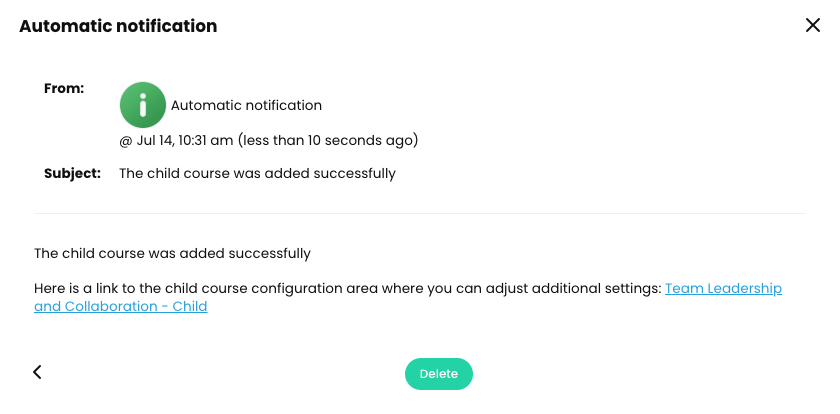Click the green info sender avatar icon
This screenshot has height=414, width=840.
[x=143, y=104]
